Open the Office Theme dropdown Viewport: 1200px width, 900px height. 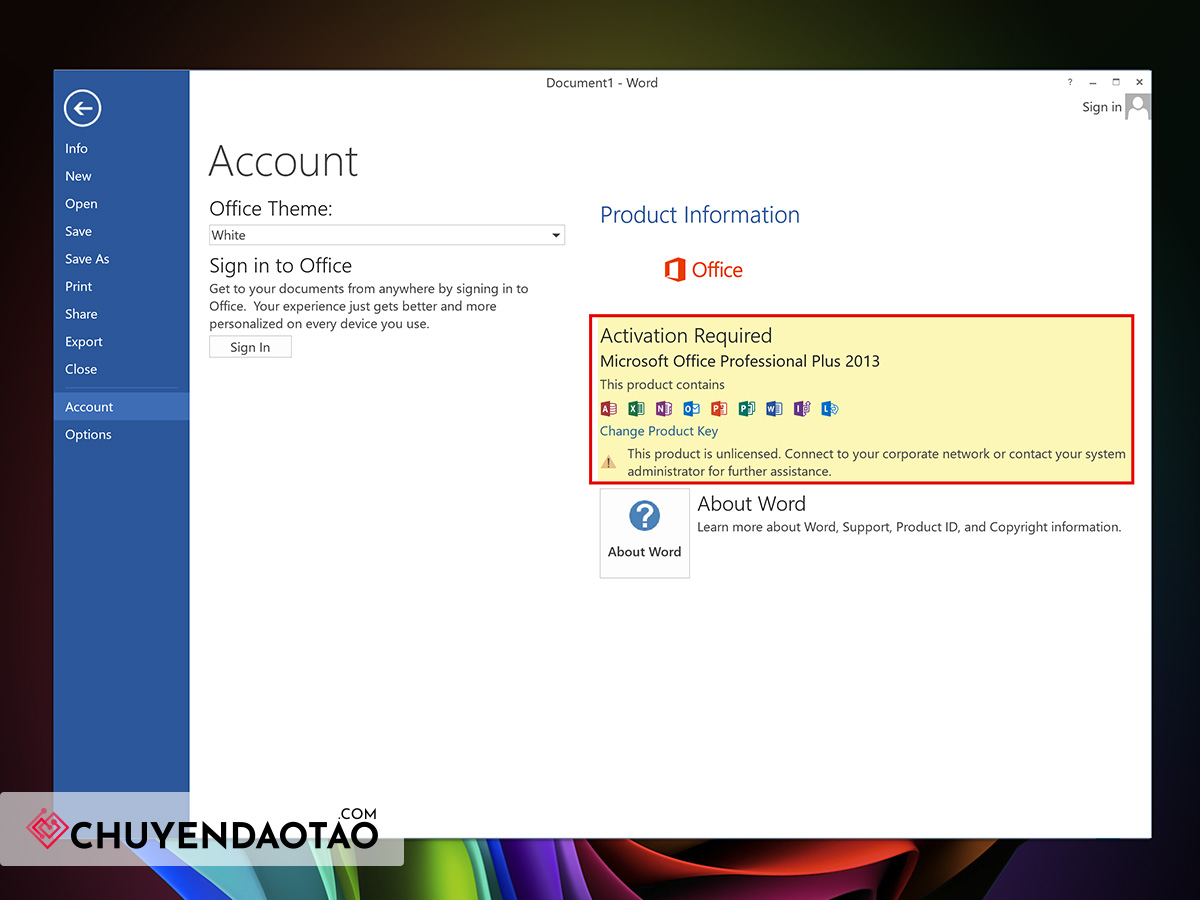pos(387,235)
